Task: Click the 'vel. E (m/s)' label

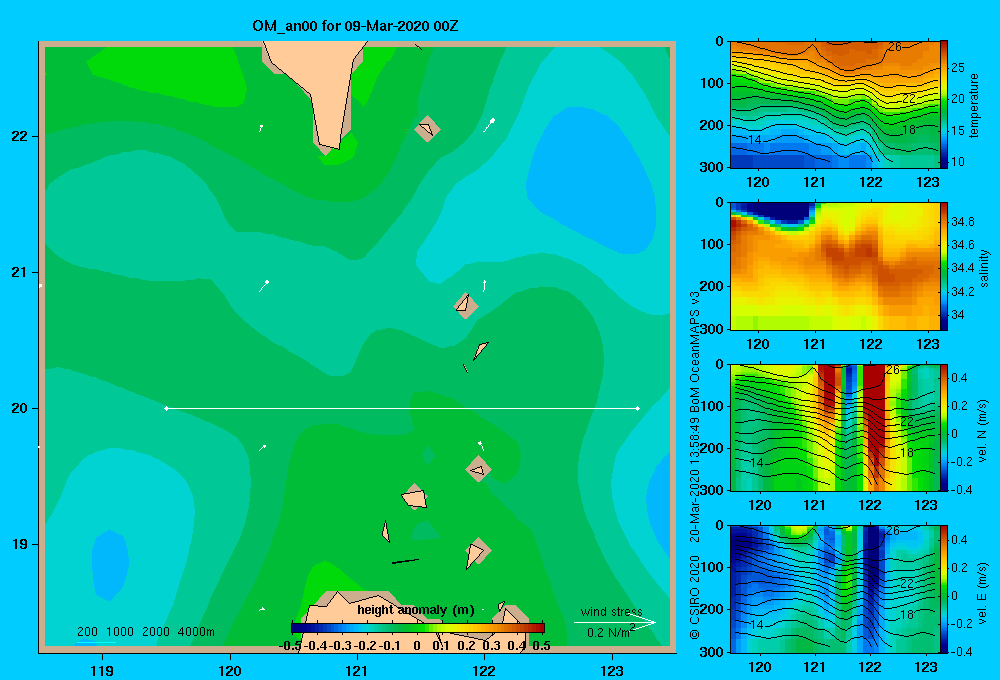Action: point(983,591)
